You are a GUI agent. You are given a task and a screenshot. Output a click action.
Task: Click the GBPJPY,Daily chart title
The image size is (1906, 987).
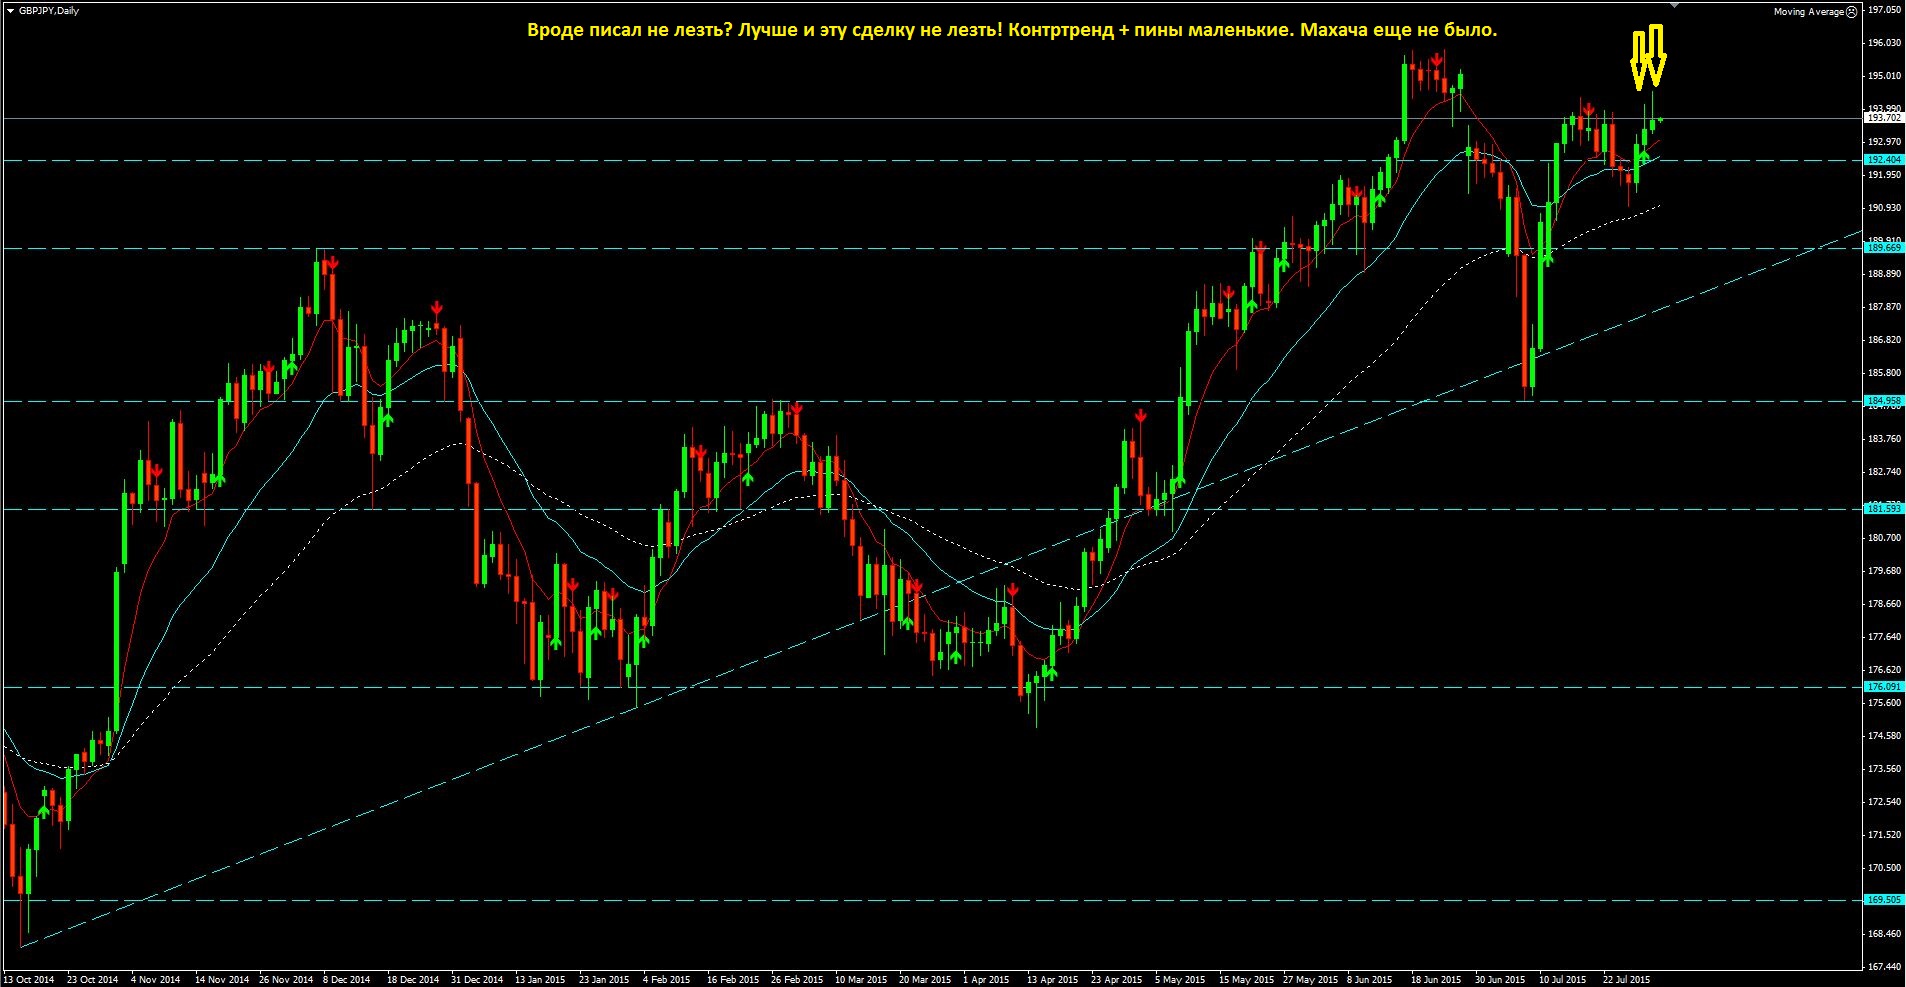[x=49, y=10]
